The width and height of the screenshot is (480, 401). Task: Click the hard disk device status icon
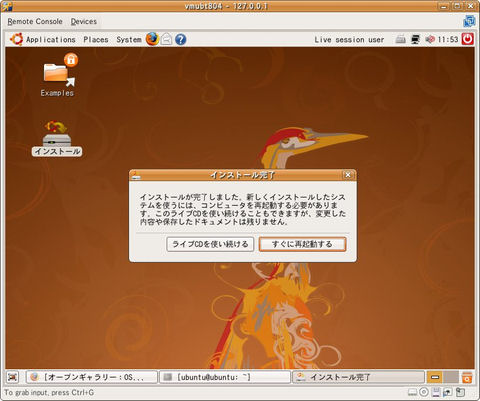[412, 392]
